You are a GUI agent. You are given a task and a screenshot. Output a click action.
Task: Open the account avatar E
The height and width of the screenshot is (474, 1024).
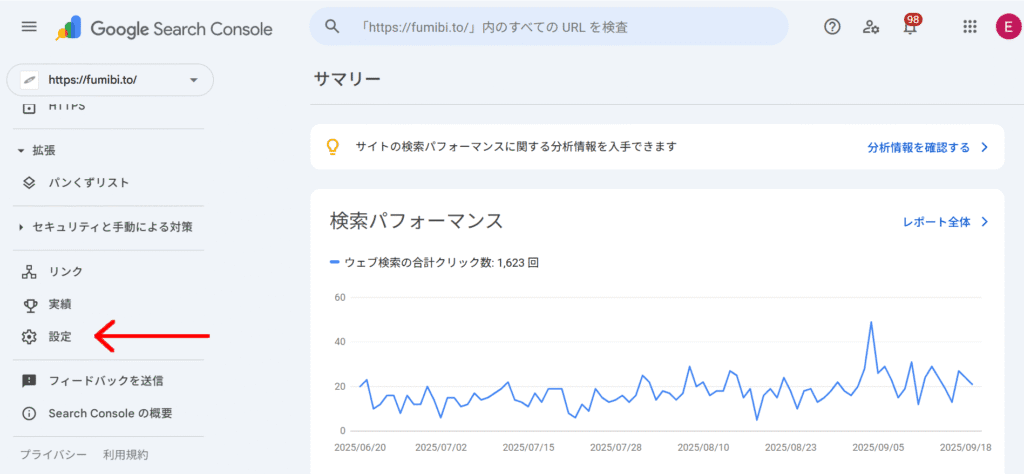[x=1008, y=27]
